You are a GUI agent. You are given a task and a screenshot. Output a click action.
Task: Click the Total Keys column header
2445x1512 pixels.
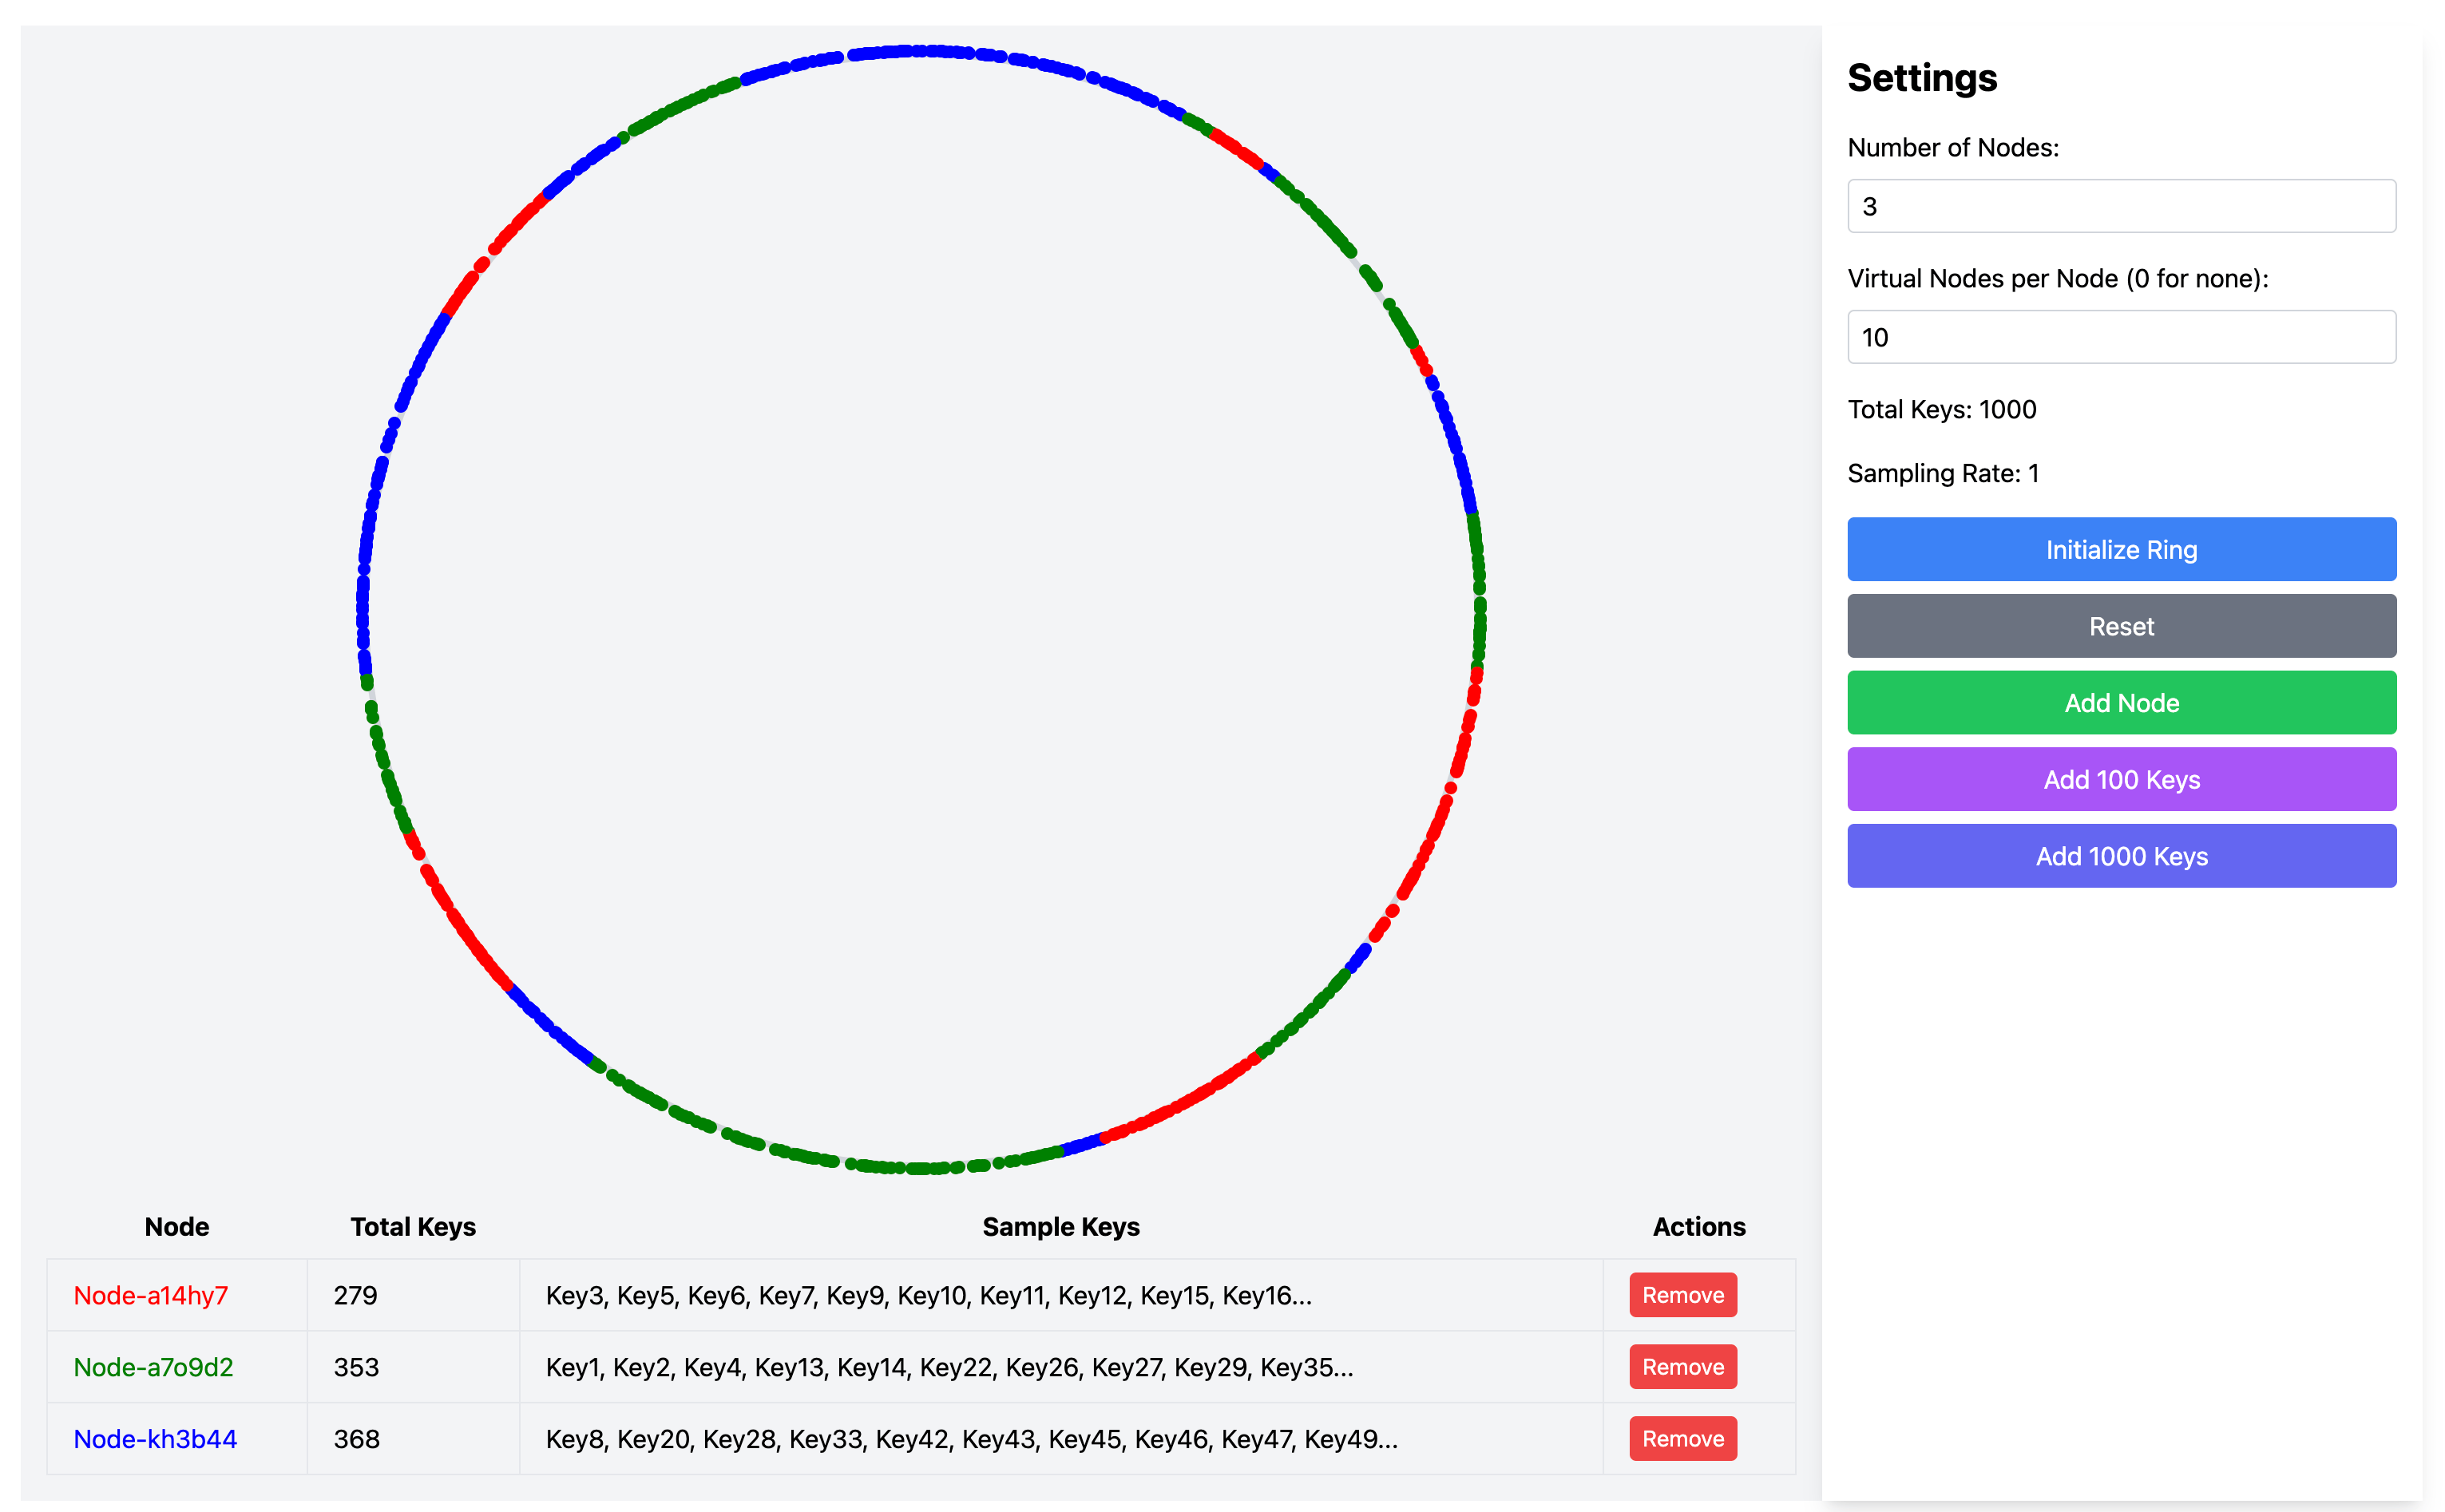[x=413, y=1227]
